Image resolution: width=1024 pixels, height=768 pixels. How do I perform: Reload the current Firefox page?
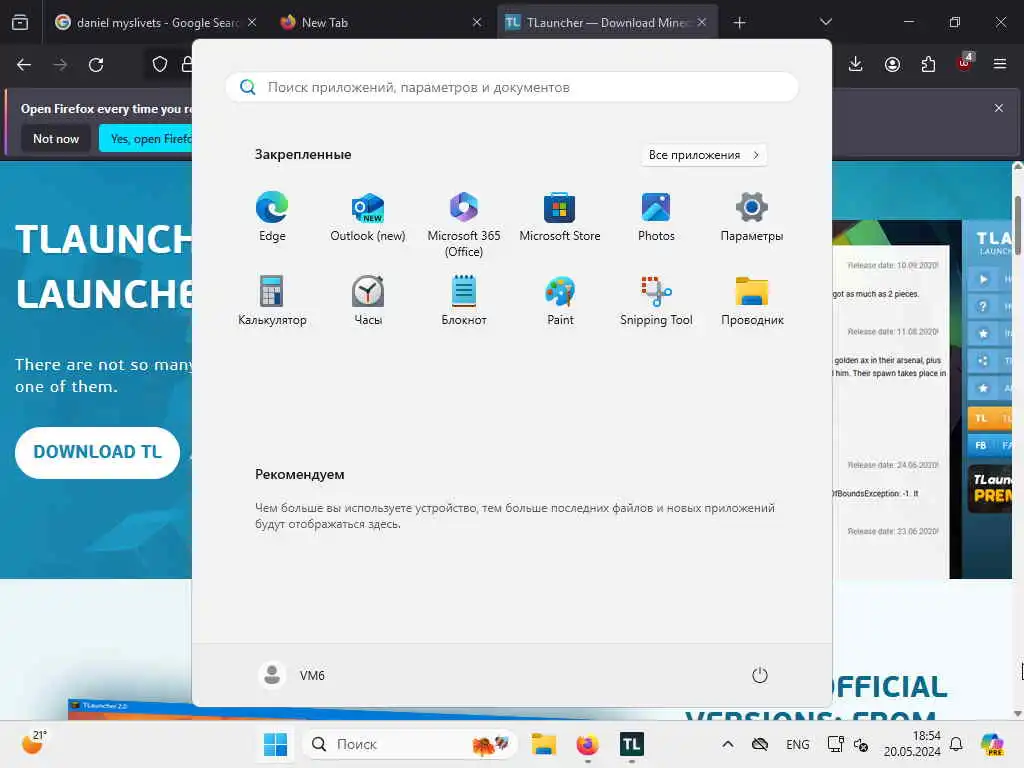pyautogui.click(x=96, y=65)
